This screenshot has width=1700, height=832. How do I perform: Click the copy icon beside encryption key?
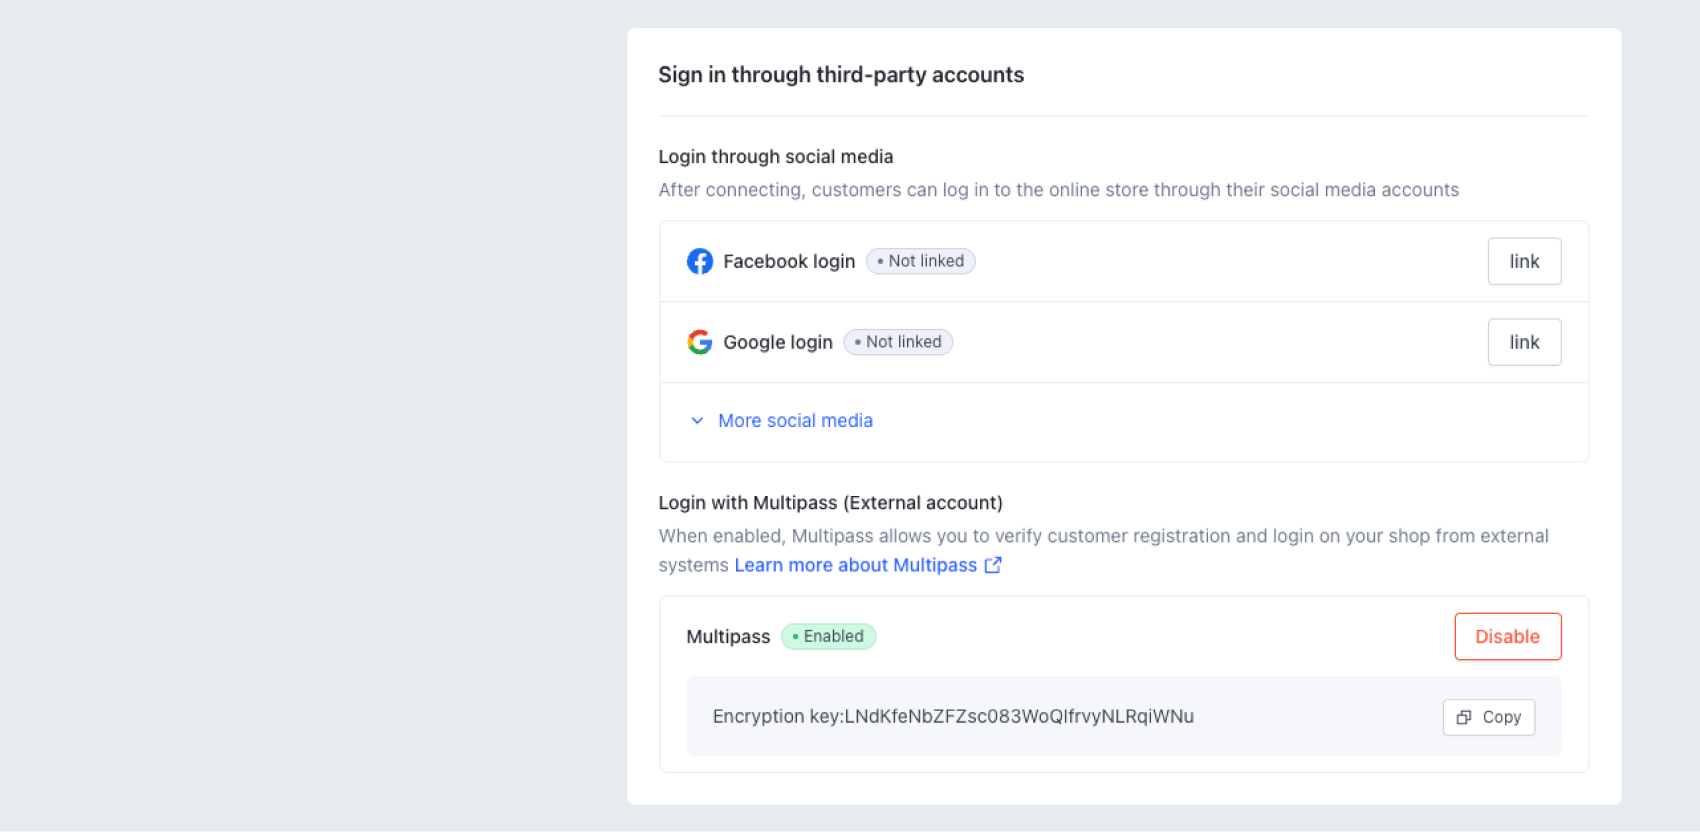[x=1464, y=717]
